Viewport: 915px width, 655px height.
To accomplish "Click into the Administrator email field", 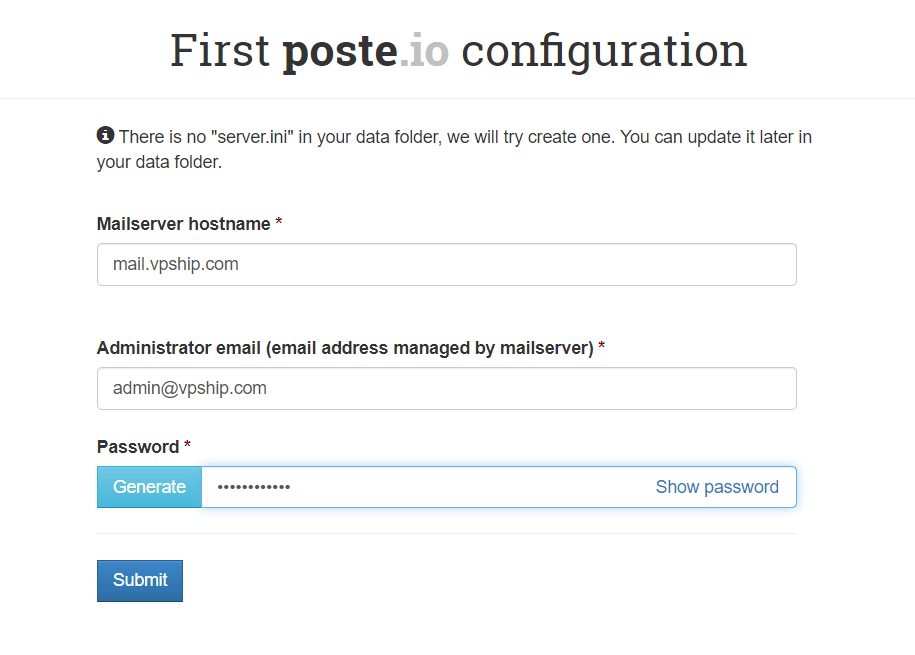I will tap(446, 389).
